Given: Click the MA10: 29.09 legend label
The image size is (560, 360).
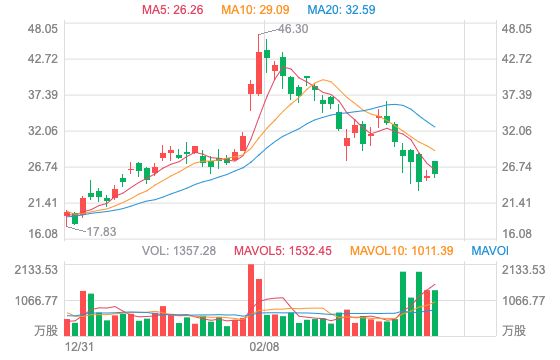Looking at the screenshot, I should click(255, 10).
